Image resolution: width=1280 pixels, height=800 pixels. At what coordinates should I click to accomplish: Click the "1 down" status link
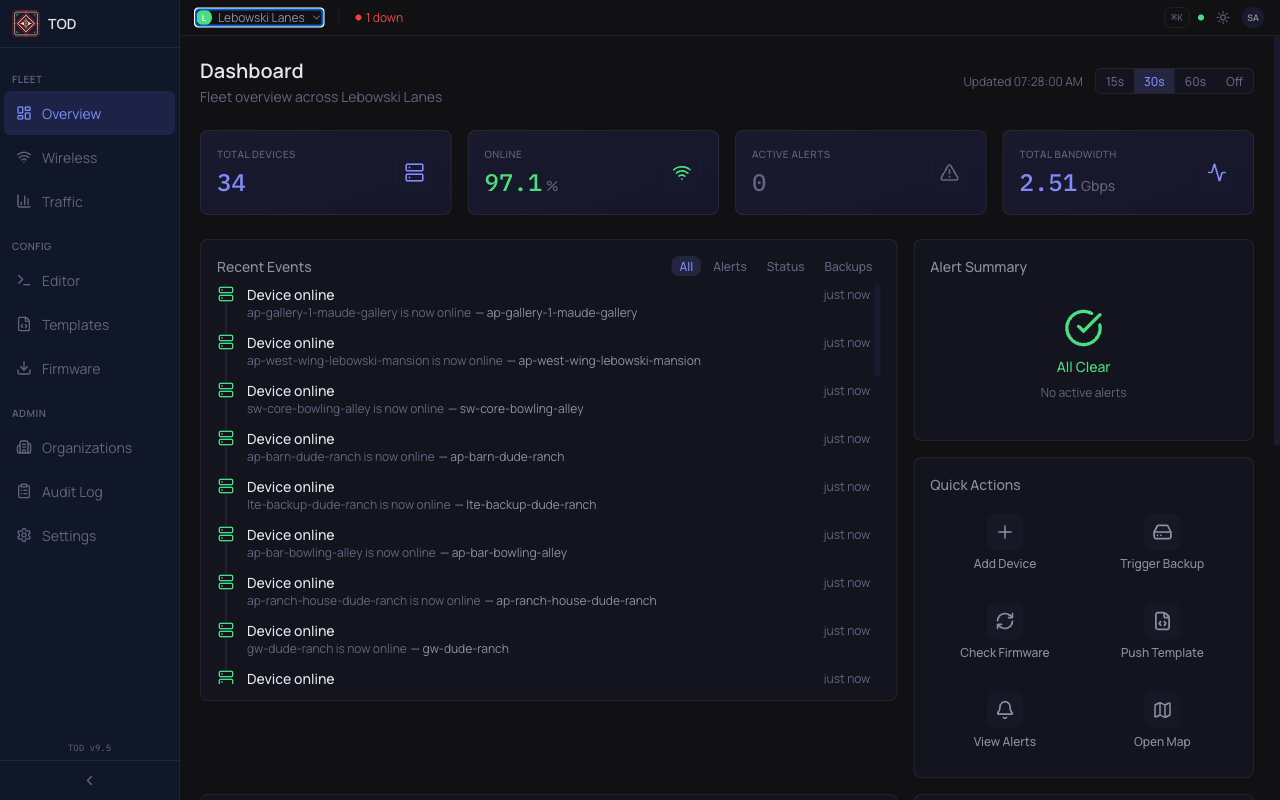pos(378,17)
